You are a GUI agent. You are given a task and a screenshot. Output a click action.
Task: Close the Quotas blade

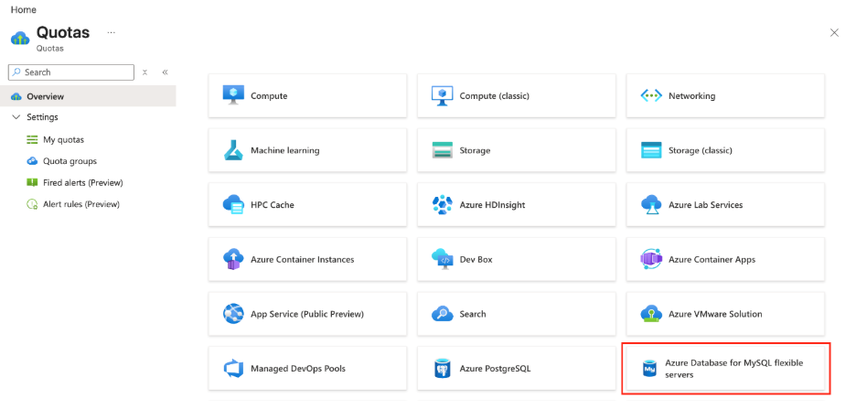834,33
